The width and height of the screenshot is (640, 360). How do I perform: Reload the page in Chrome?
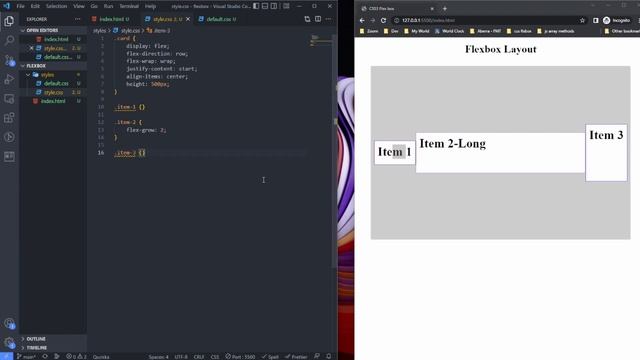click(383, 20)
